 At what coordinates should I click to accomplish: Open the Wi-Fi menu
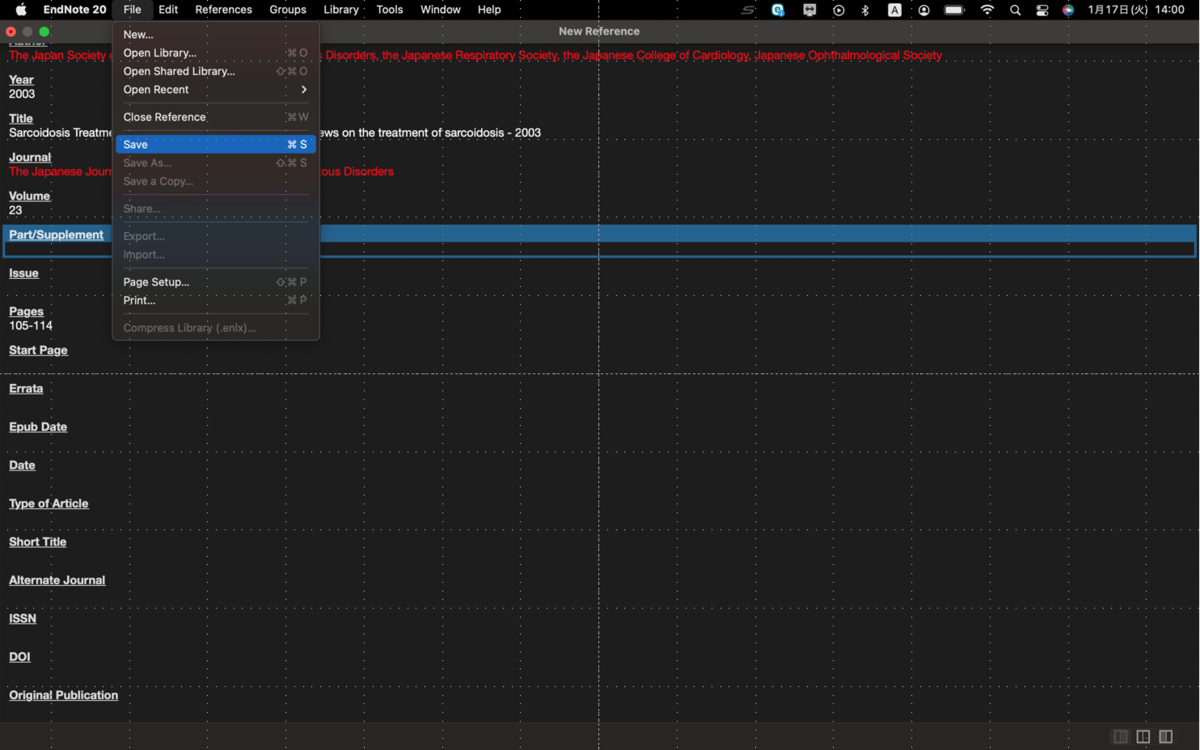[988, 10]
